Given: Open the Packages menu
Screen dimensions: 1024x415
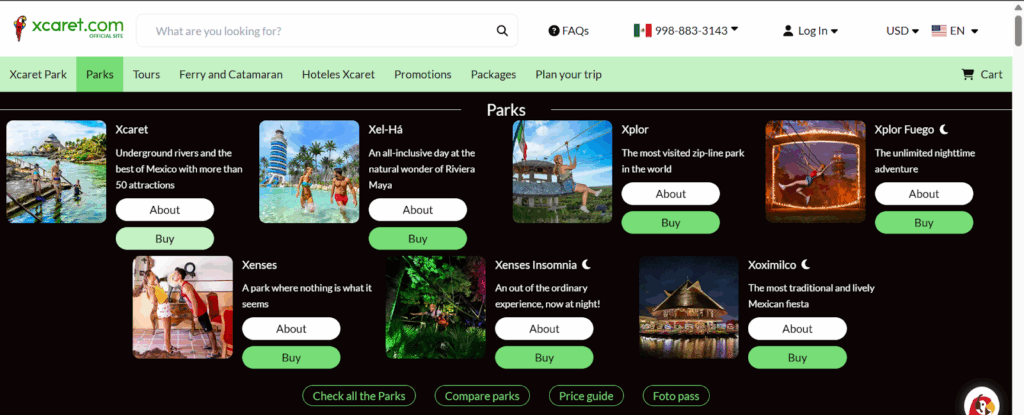Looking at the screenshot, I should [493, 75].
